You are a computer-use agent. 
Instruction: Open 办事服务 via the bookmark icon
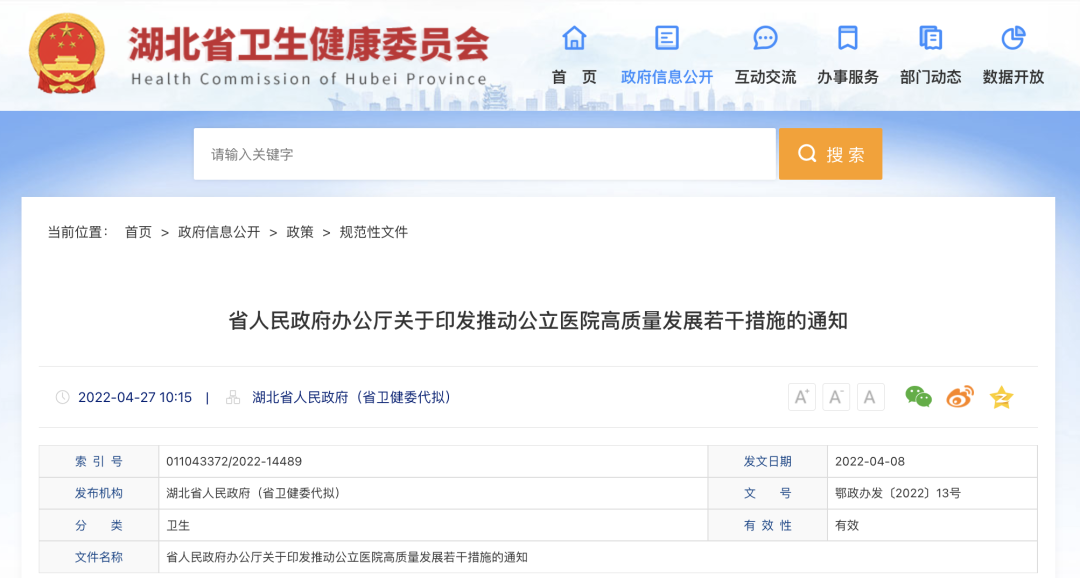pyautogui.click(x=846, y=38)
